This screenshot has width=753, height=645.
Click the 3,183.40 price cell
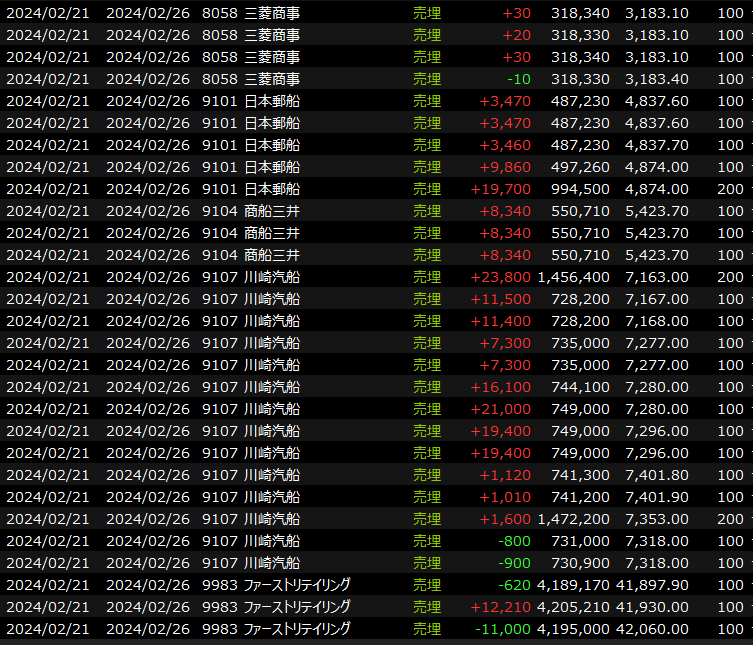point(656,79)
